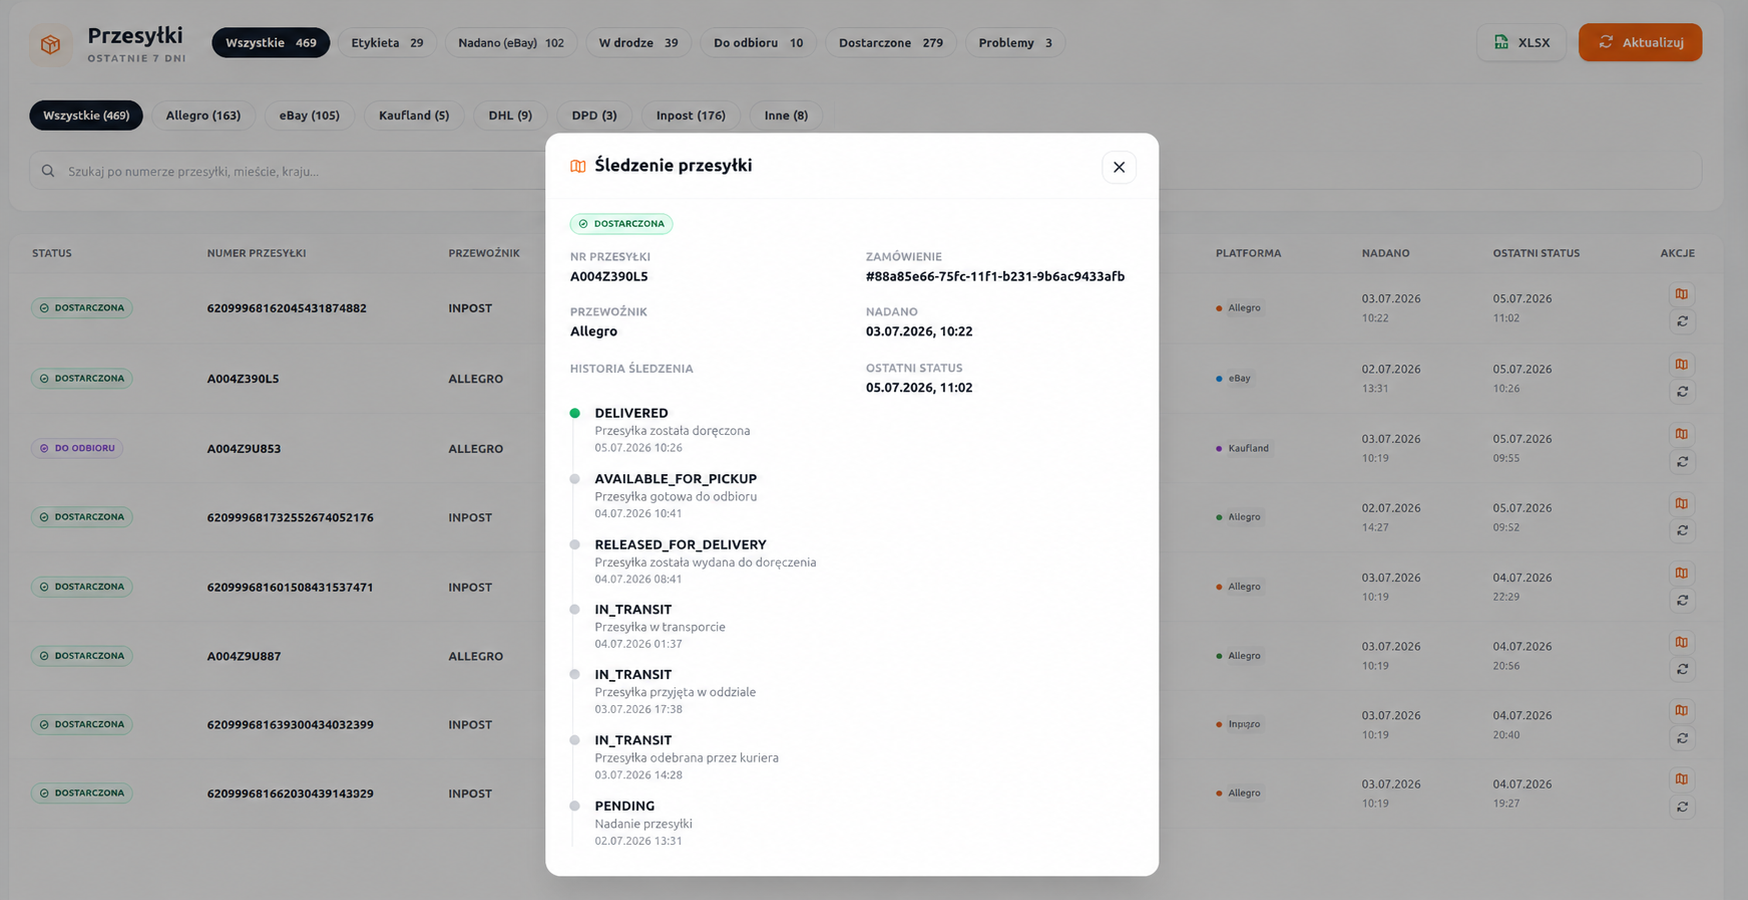Click the orange Aktualizuj button
Screen dimensions: 1748x900
[1640, 42]
